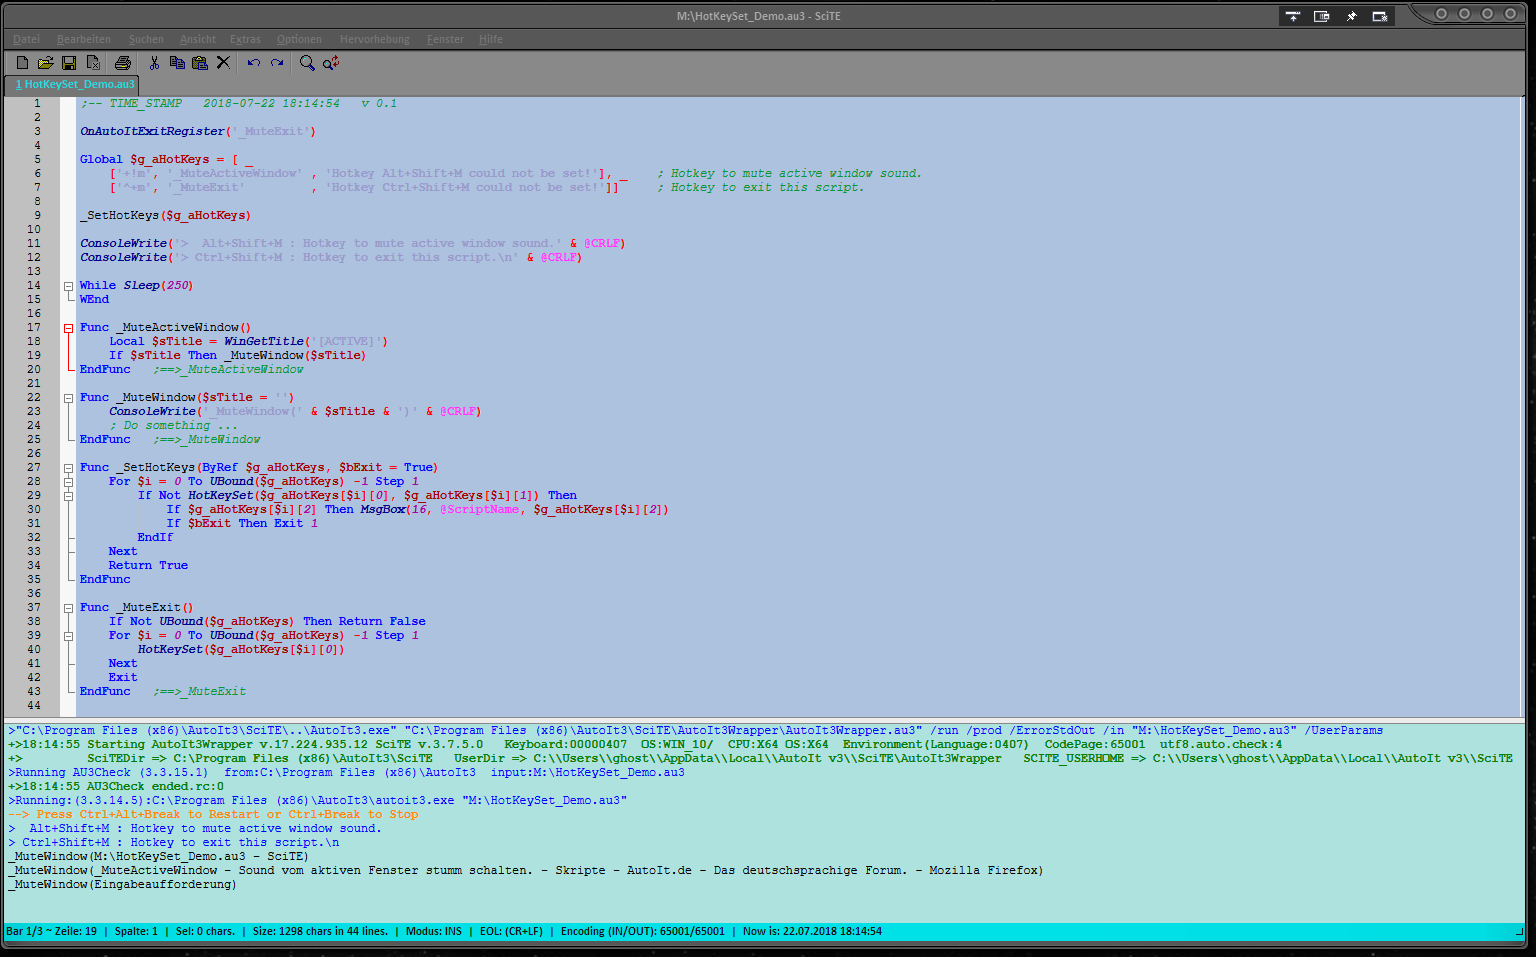
Task: Undo the last edit with the undo arrow
Action: [254, 63]
